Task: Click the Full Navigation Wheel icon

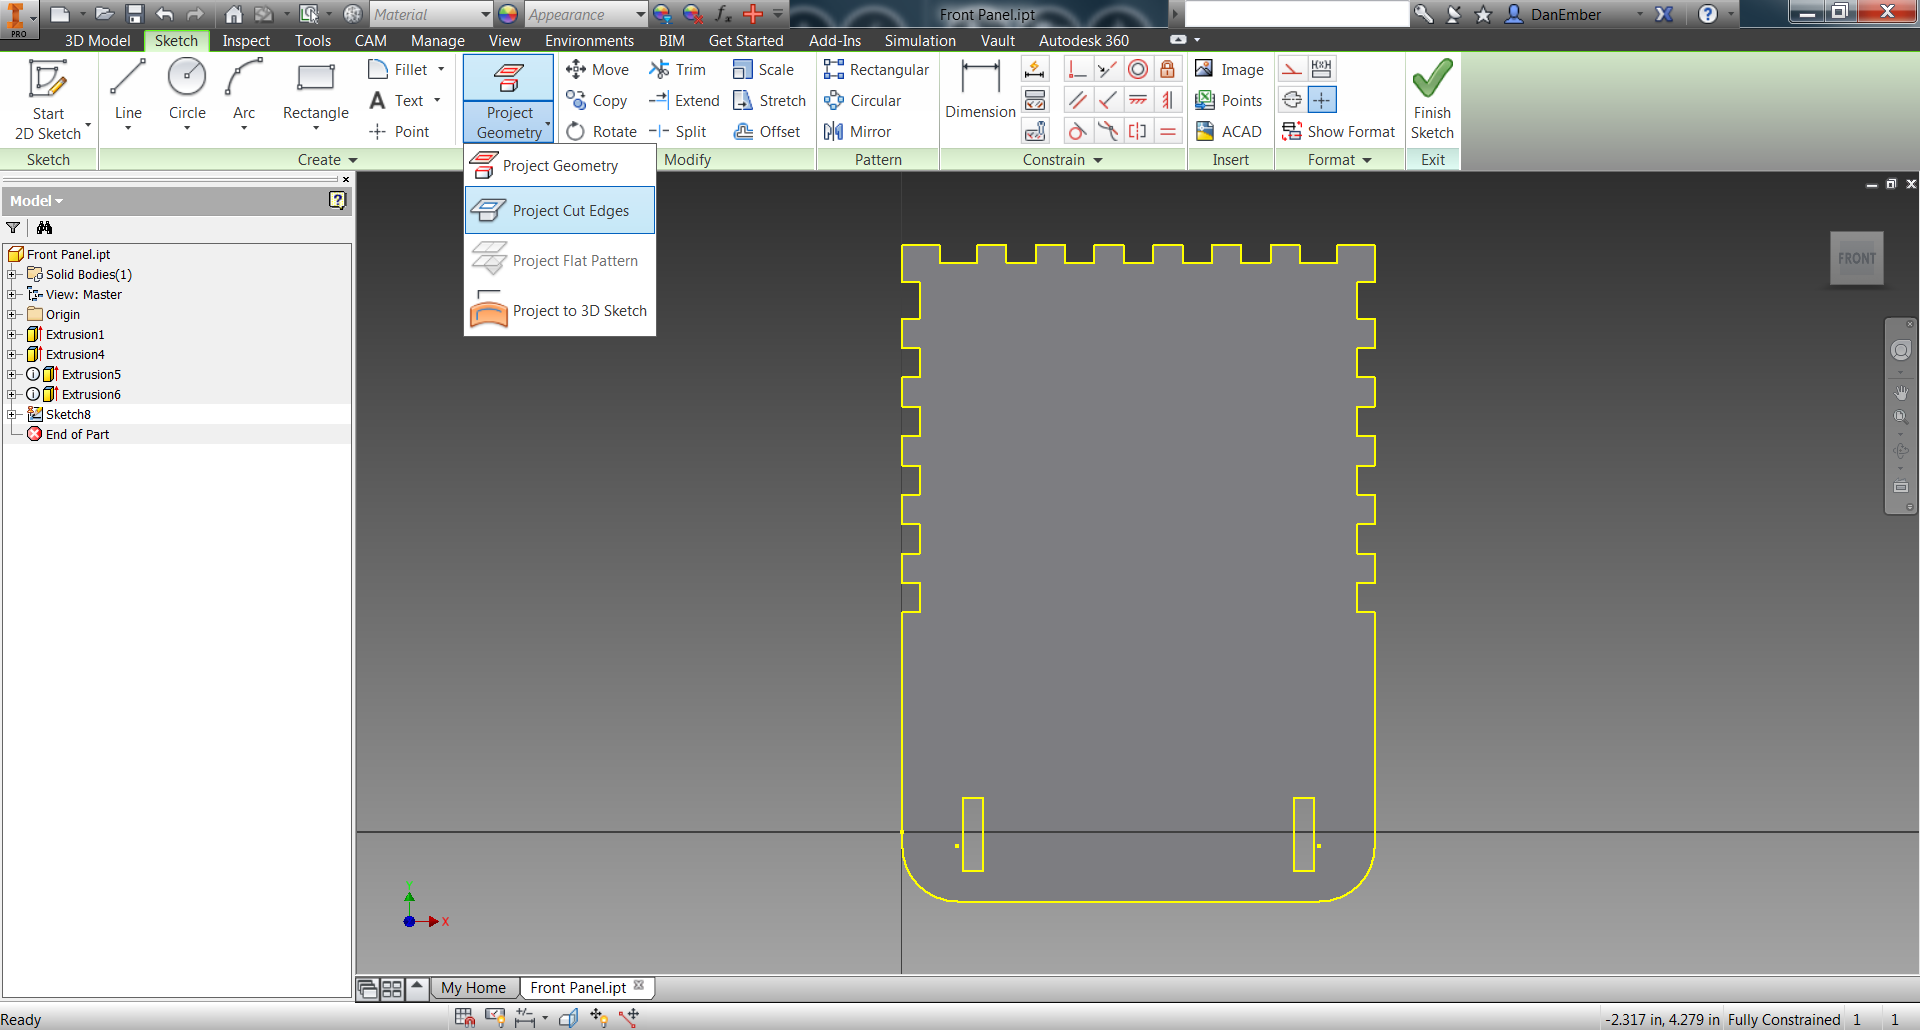Action: 1900,350
